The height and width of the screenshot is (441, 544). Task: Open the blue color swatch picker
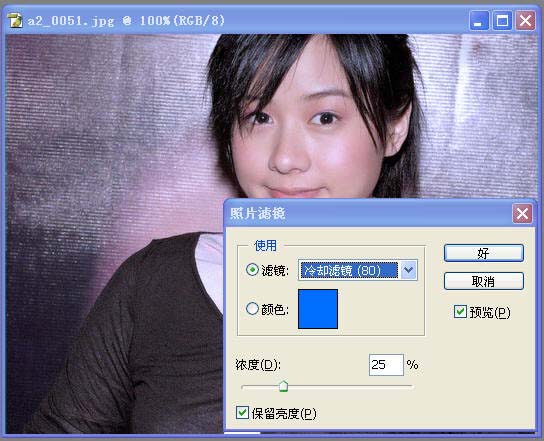(x=318, y=309)
